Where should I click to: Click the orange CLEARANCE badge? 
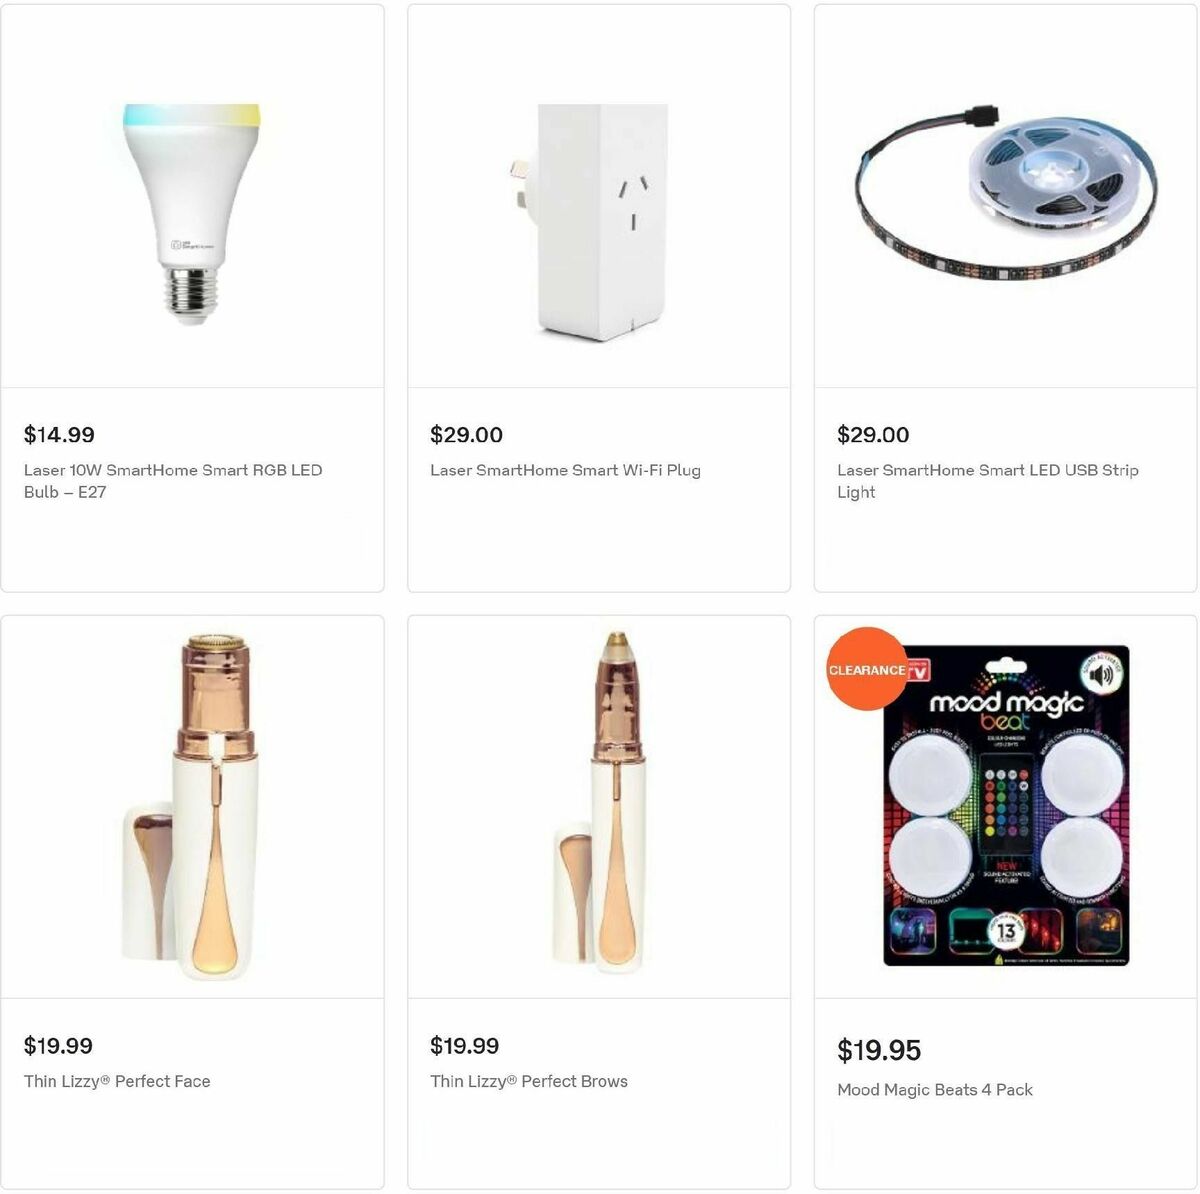point(867,669)
